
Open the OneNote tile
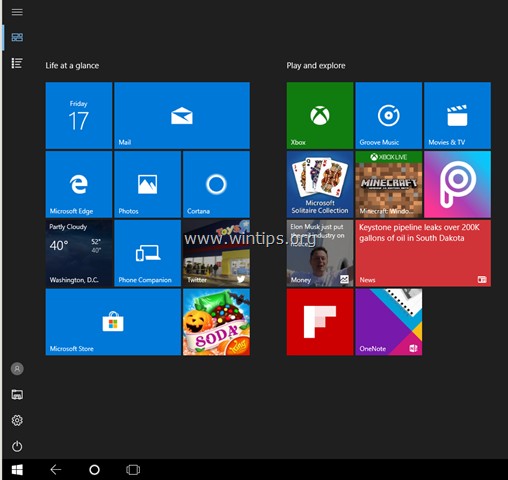389,322
